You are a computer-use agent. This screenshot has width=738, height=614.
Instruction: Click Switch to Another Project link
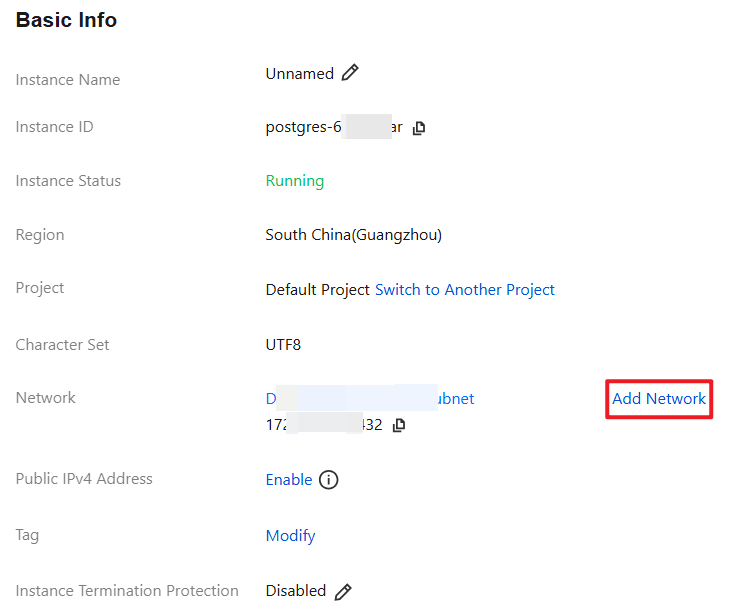(464, 290)
